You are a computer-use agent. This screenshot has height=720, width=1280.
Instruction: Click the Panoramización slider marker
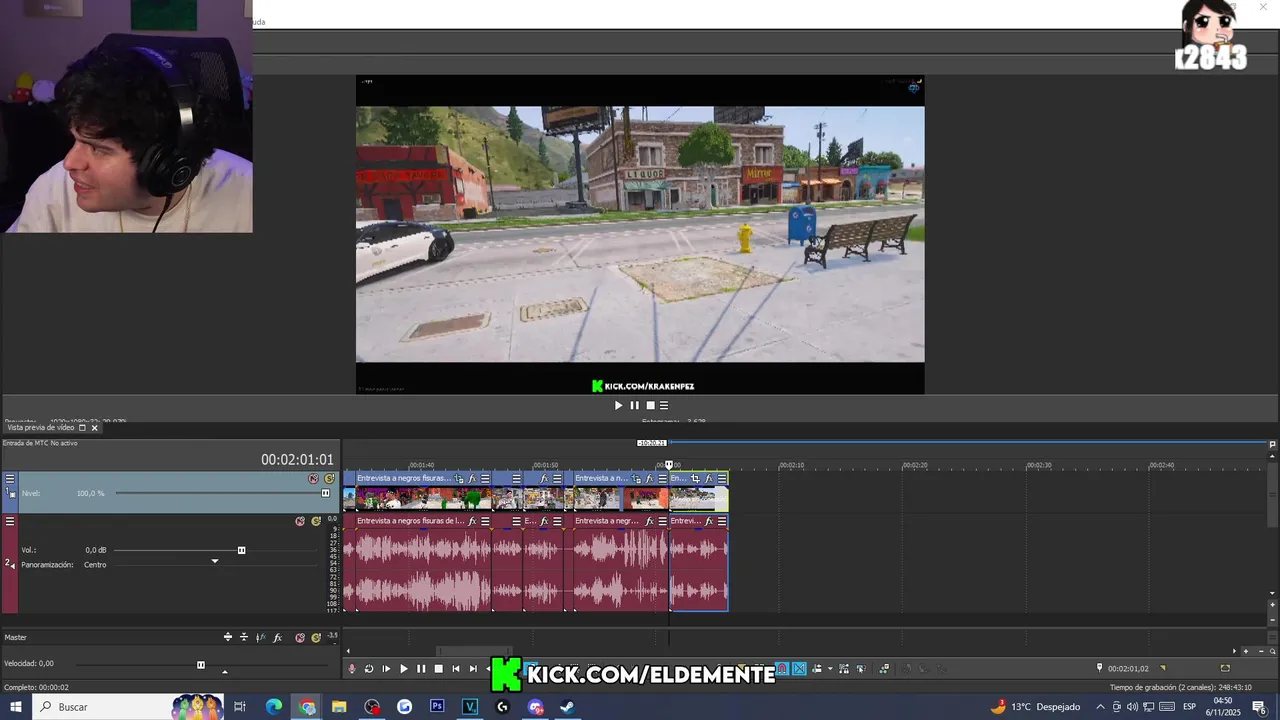[x=214, y=562]
